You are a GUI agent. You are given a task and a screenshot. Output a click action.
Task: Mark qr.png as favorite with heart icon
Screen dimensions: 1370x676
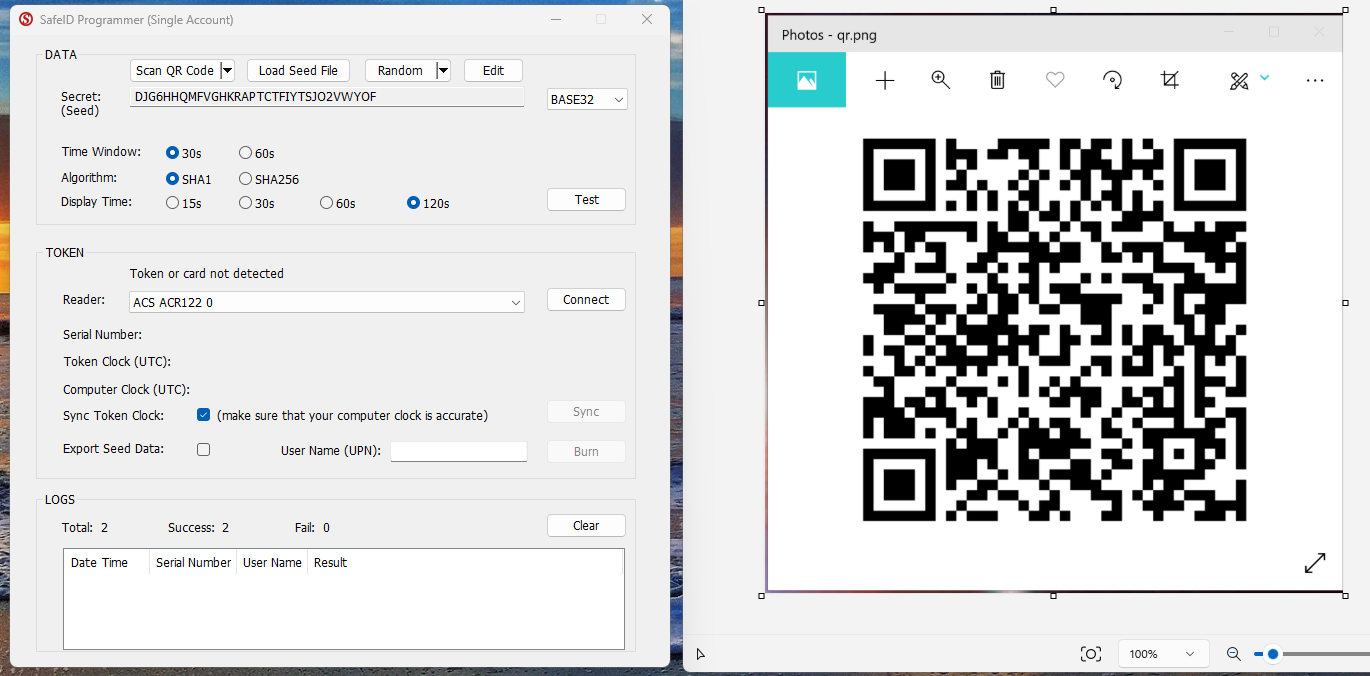pos(1054,80)
